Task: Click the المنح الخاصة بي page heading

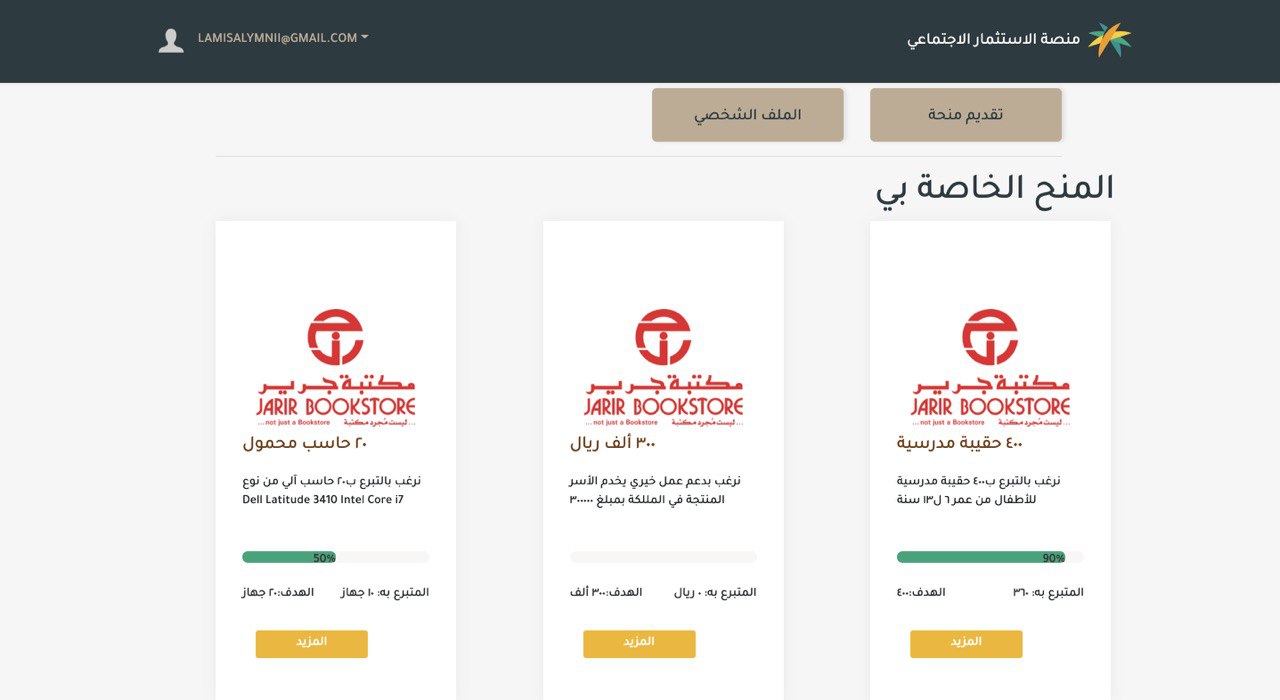Action: [994, 188]
